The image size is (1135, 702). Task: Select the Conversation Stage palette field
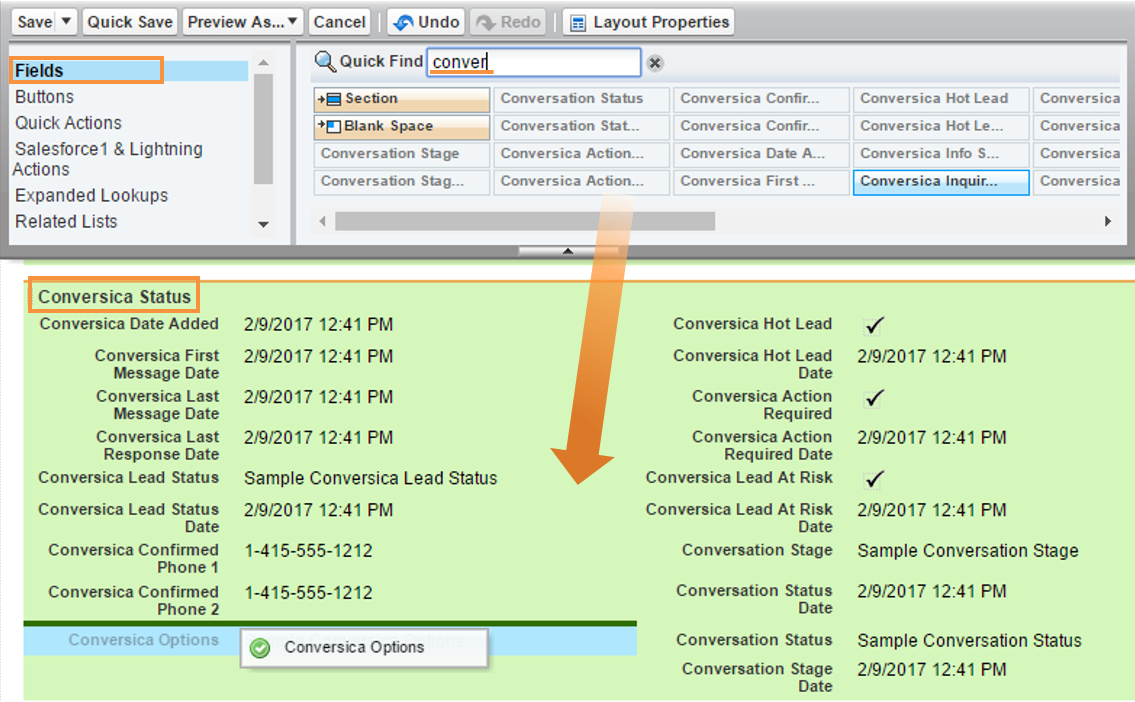(x=402, y=153)
